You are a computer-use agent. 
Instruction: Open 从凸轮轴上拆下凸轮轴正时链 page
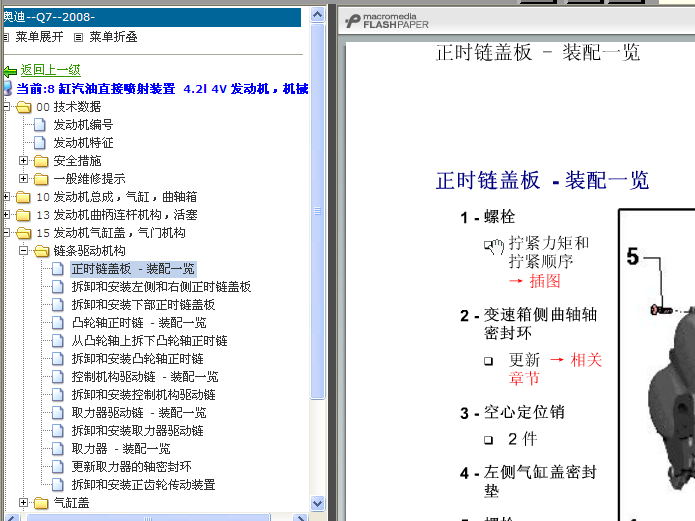(x=149, y=341)
